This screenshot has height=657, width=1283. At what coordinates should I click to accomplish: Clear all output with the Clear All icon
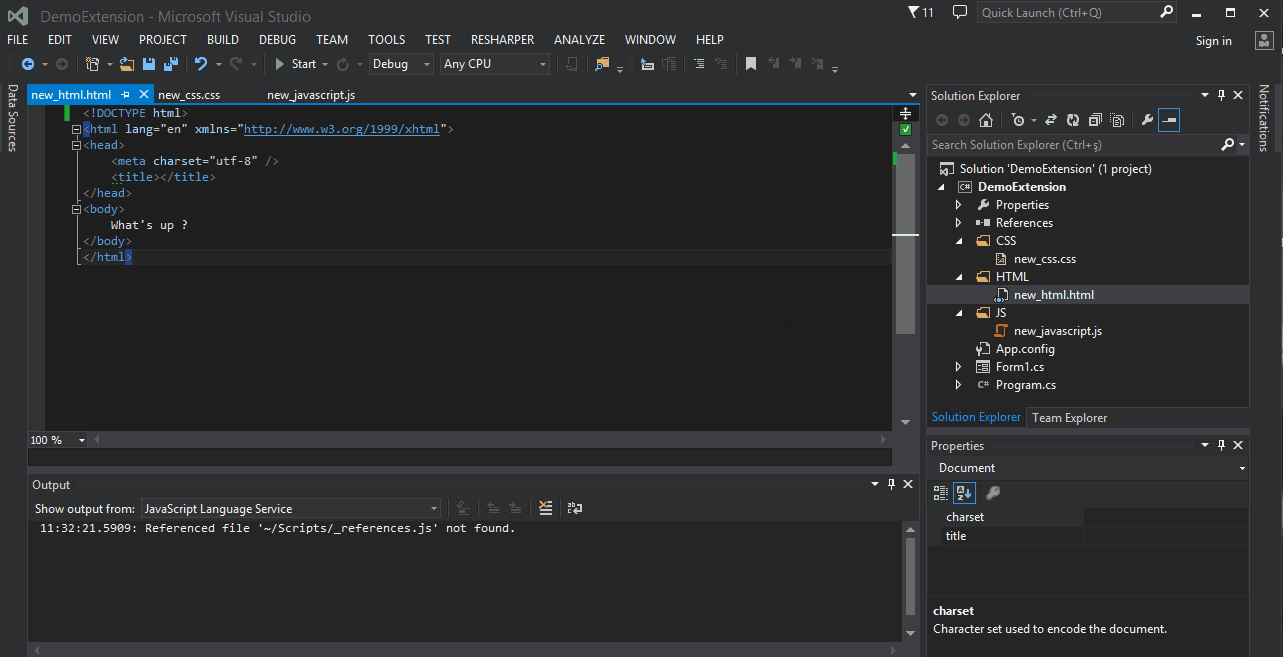545,508
